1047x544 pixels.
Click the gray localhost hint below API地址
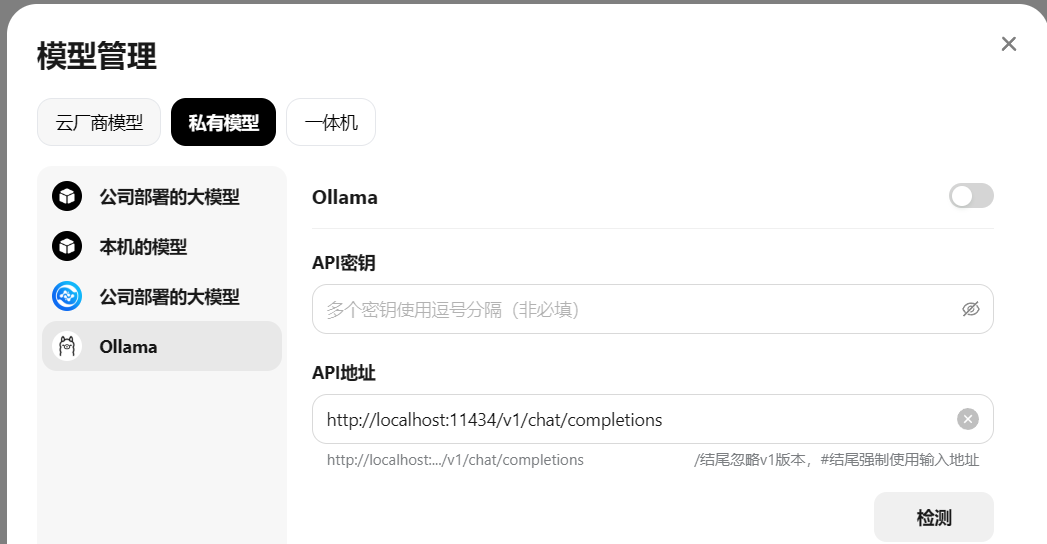tap(455, 460)
